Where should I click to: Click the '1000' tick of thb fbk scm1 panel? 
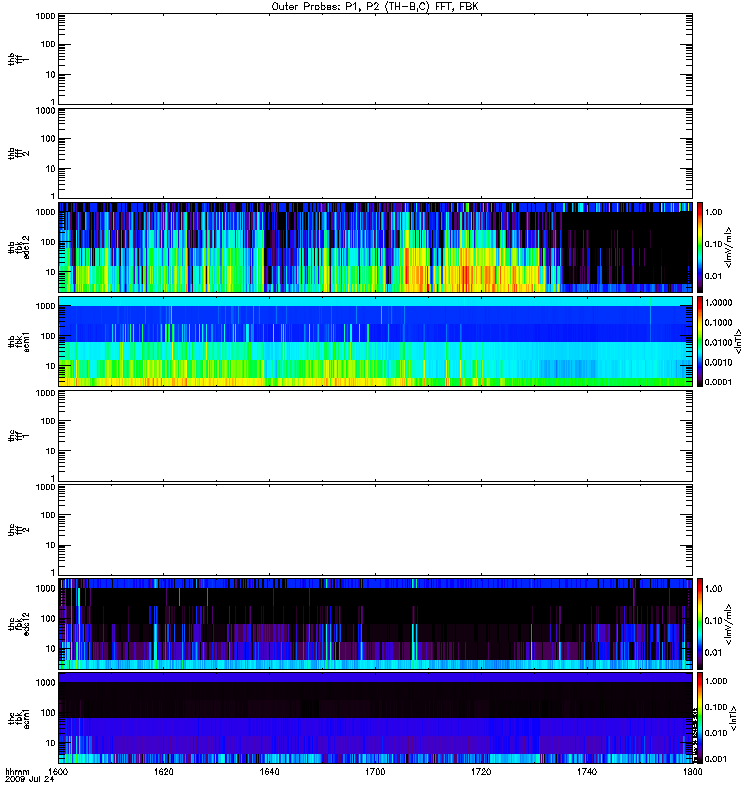(x=45, y=306)
